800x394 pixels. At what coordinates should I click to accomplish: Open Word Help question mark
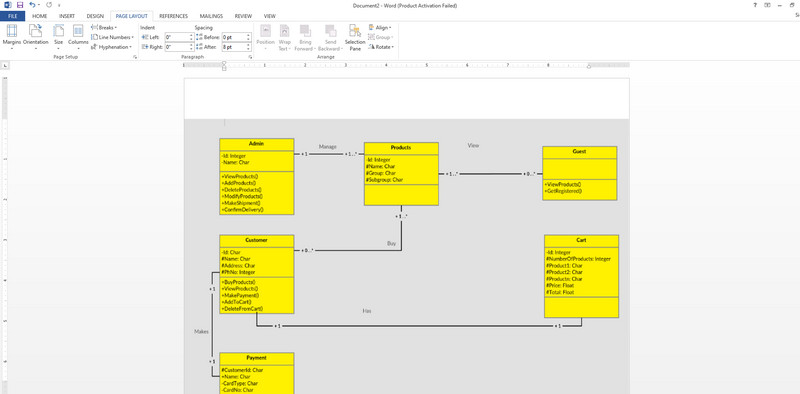(755, 5)
